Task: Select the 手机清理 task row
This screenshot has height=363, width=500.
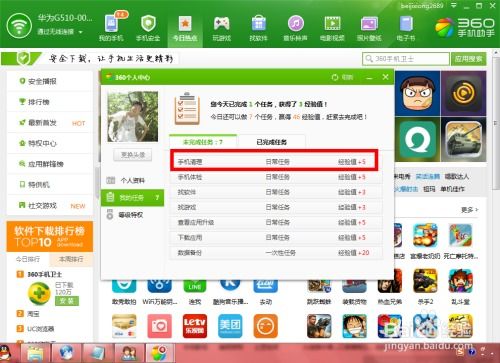Action: [x=274, y=162]
